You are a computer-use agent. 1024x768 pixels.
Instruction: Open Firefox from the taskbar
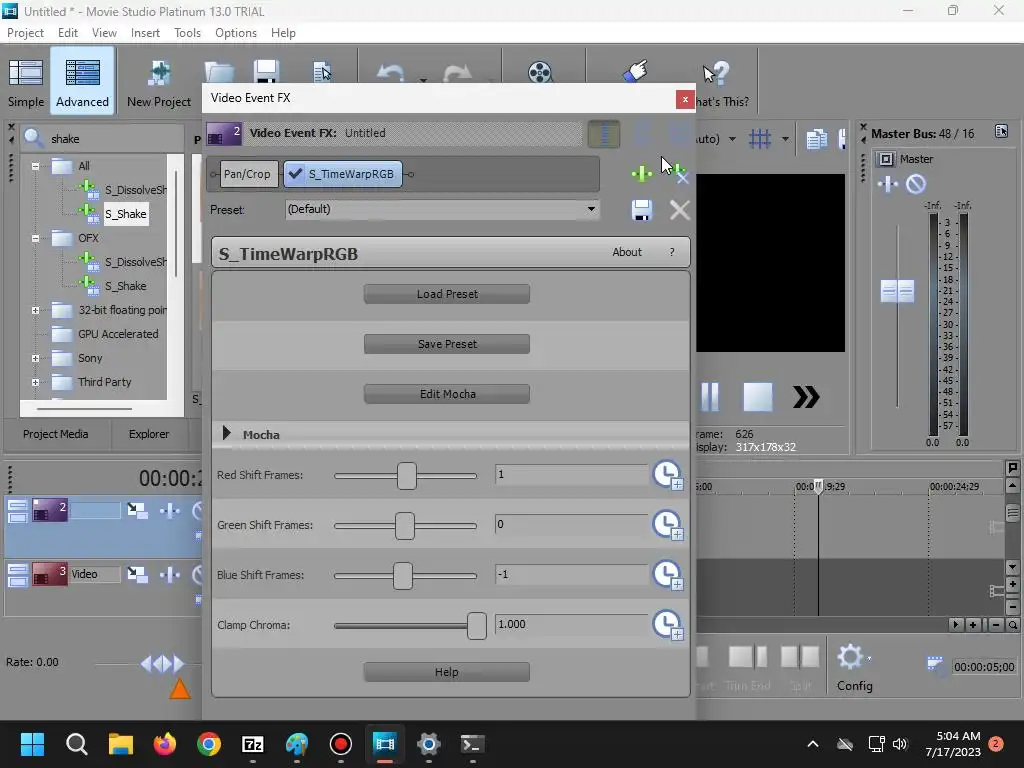click(x=165, y=744)
